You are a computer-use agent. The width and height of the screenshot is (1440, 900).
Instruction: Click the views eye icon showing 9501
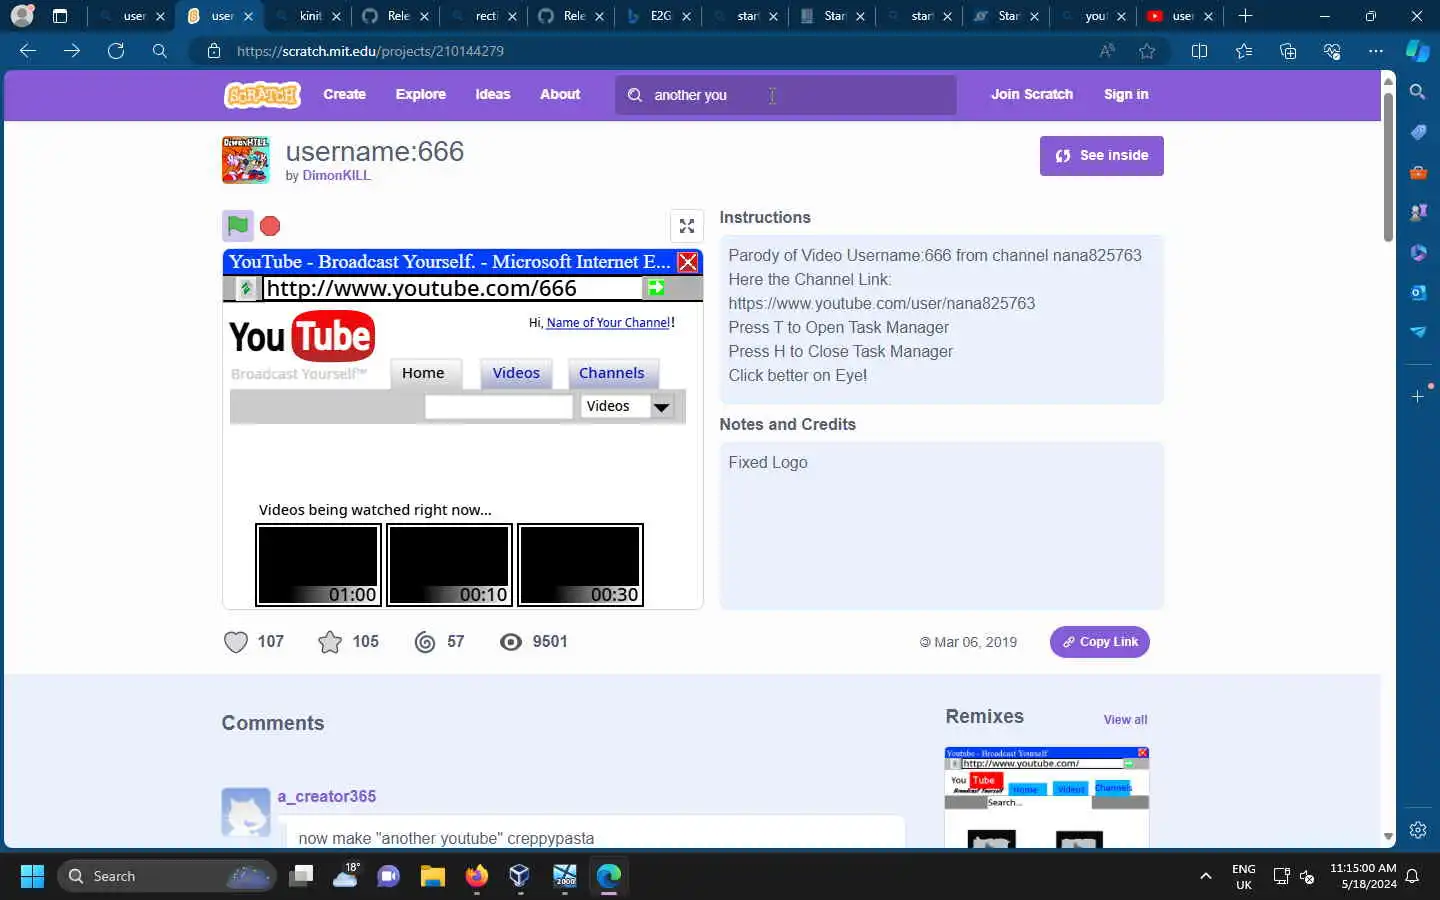point(511,642)
